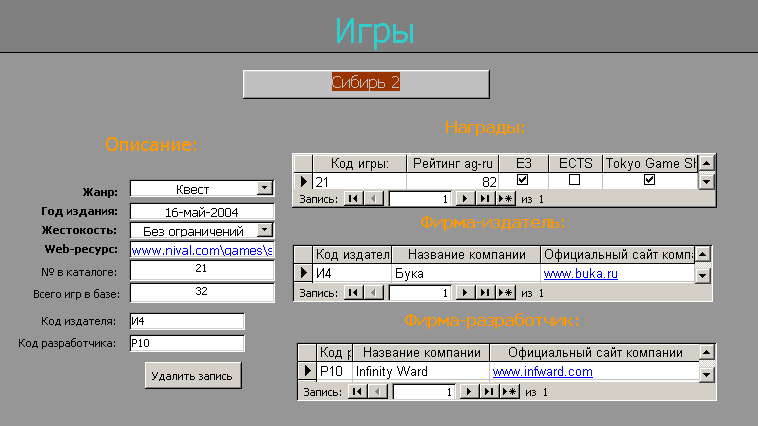Click the rating cell showing 82
The height and width of the screenshot is (426, 758).
point(452,181)
